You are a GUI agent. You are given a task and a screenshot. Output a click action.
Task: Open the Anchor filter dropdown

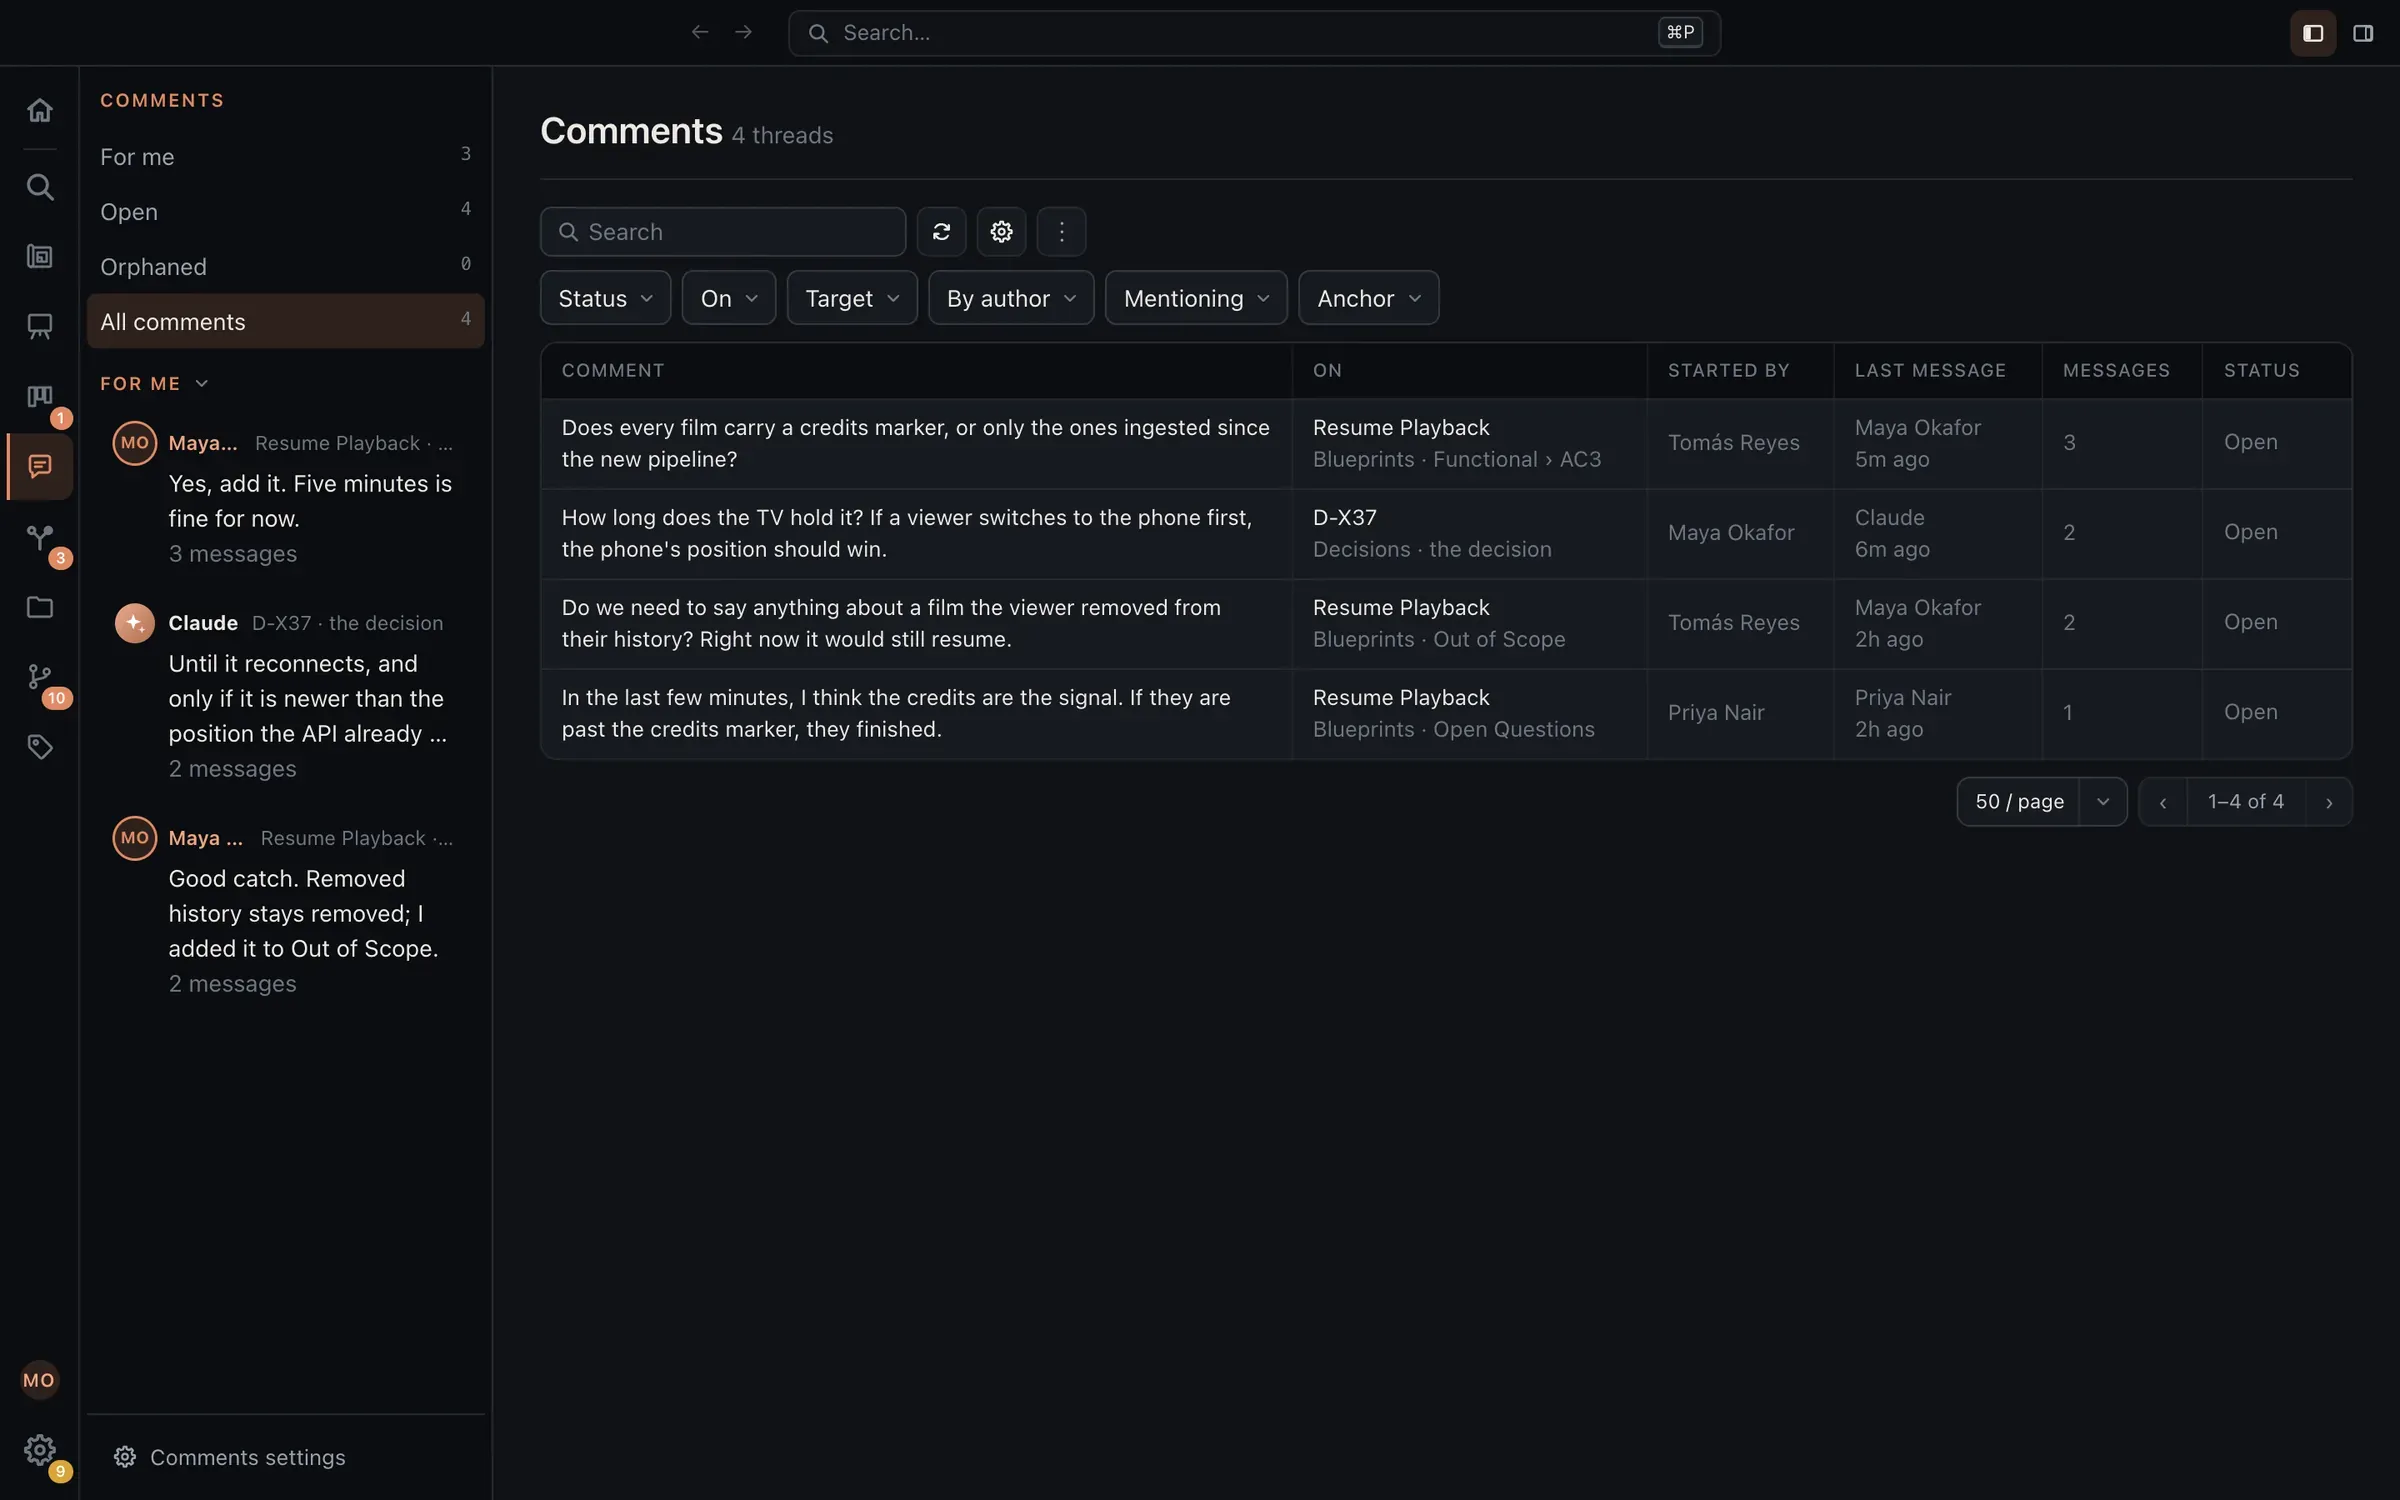click(1369, 298)
